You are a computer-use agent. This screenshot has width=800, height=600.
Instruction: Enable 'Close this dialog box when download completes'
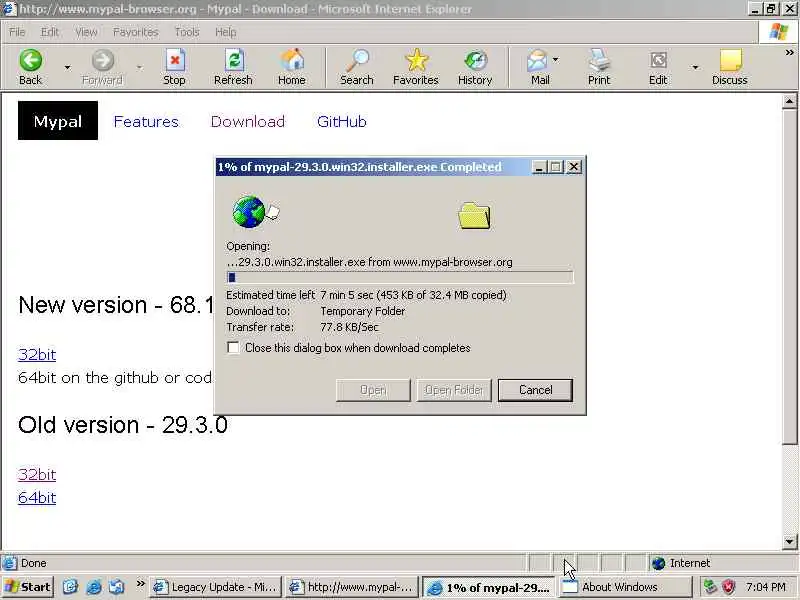pos(233,348)
